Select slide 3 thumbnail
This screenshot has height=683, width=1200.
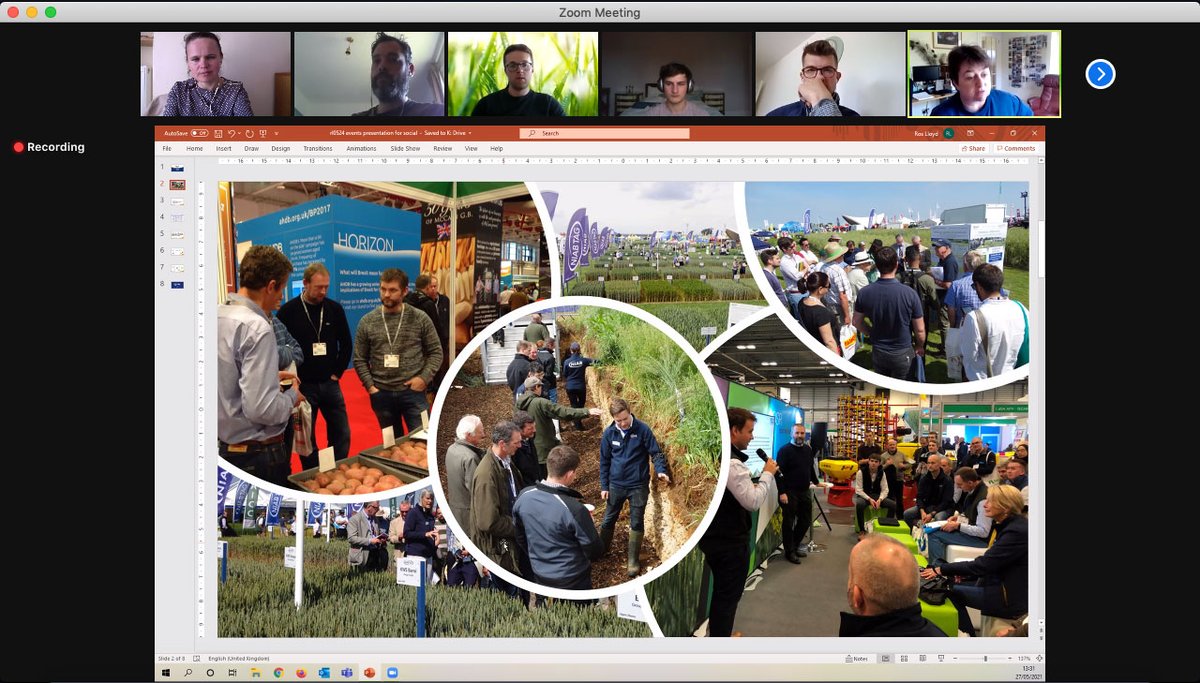(x=177, y=201)
